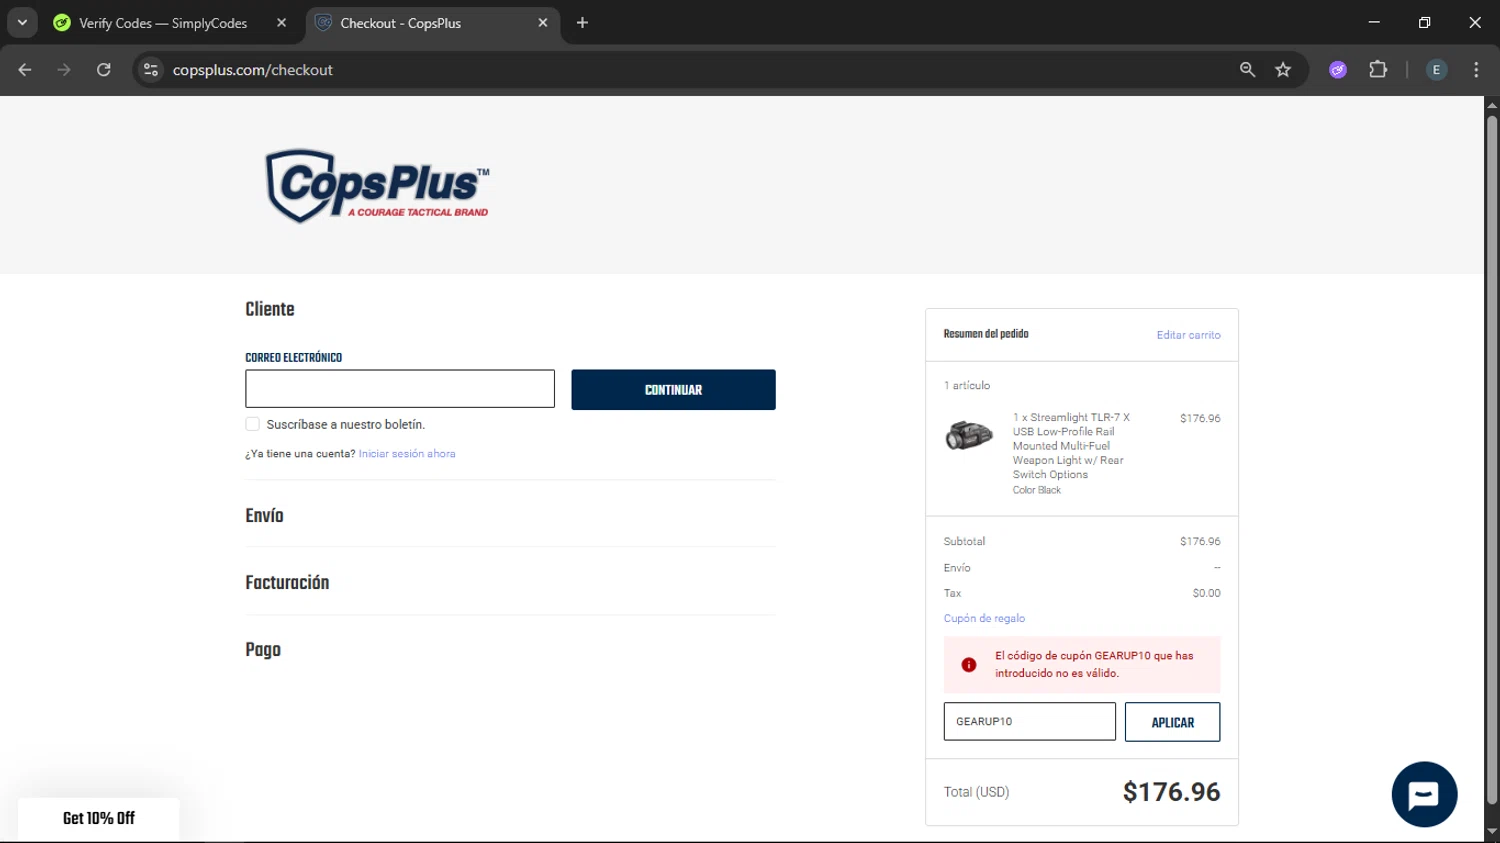Image resolution: width=1500 pixels, height=843 pixels.
Task: Click the CopsPlus logo
Action: 378,186
